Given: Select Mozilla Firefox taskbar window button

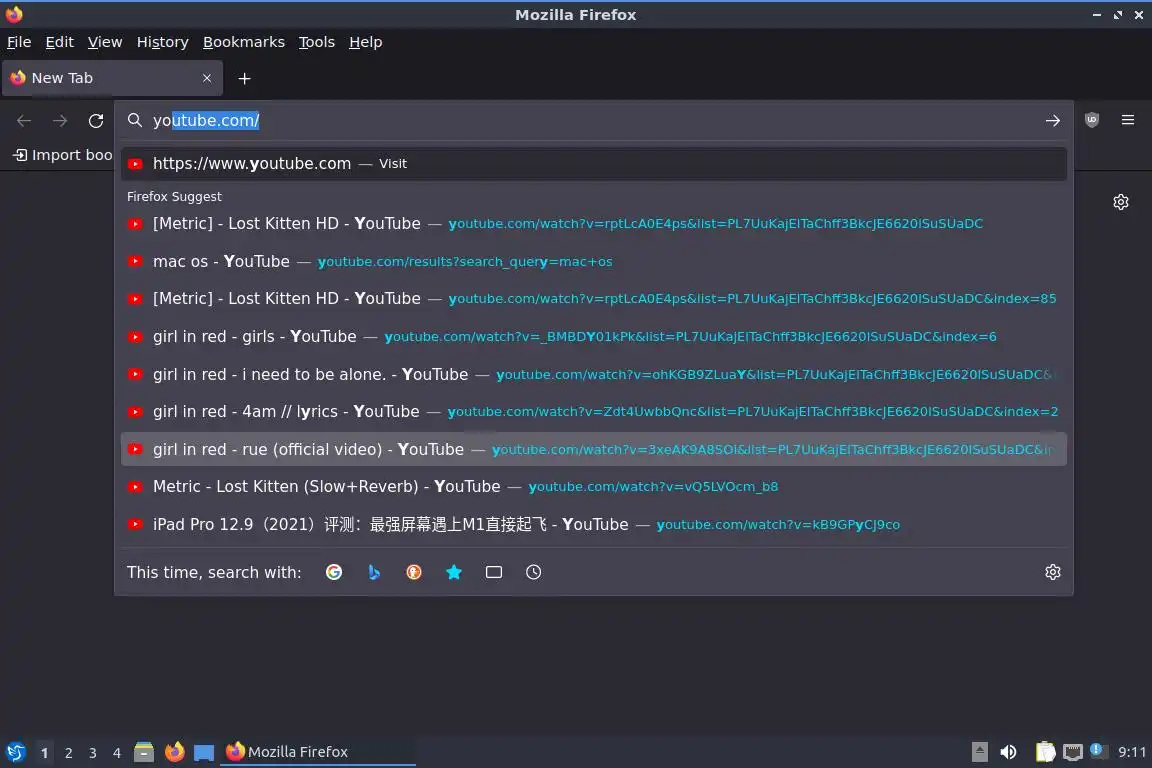Looking at the screenshot, I should click(x=317, y=752).
